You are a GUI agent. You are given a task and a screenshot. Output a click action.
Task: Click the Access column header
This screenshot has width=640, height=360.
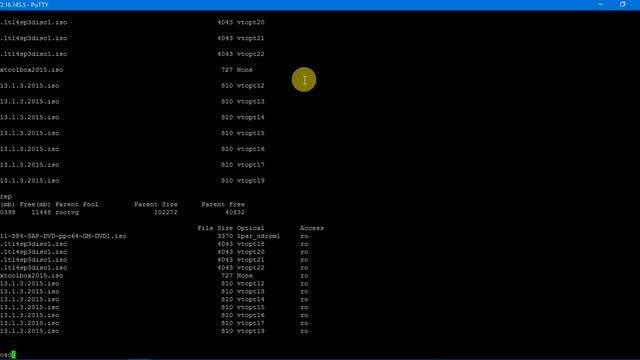click(312, 228)
